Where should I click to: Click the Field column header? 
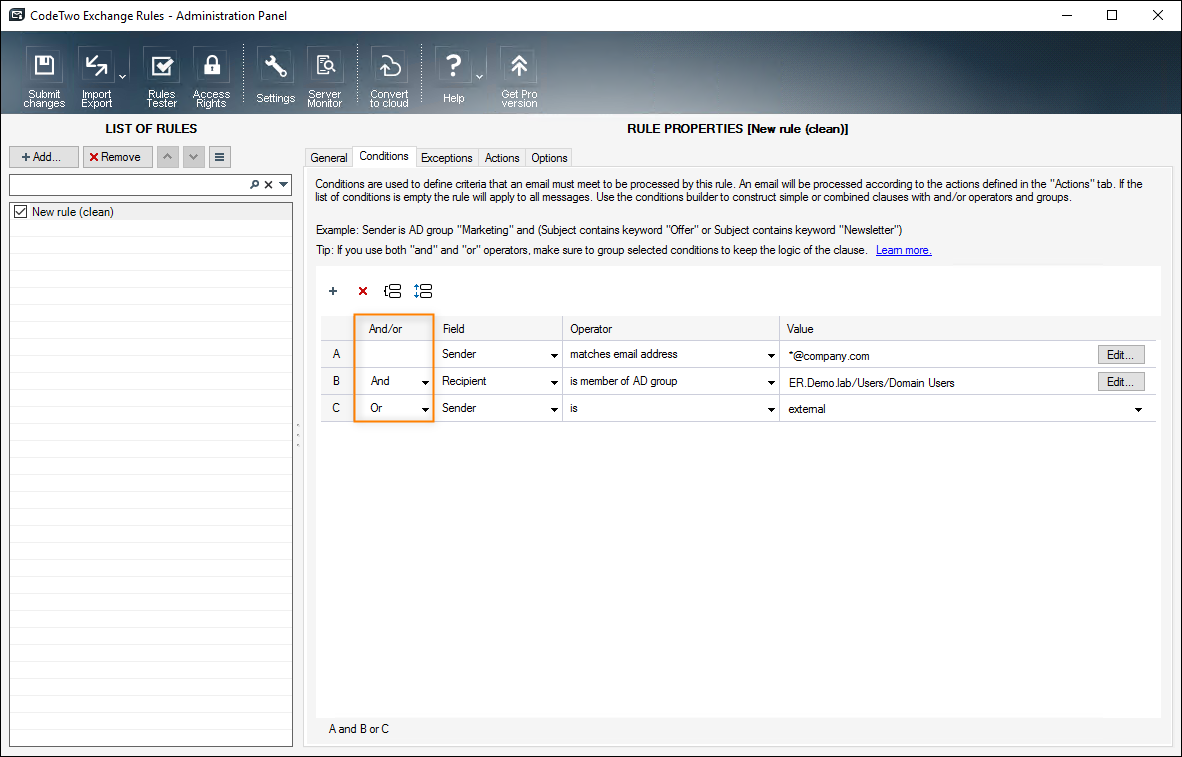[x=498, y=329]
